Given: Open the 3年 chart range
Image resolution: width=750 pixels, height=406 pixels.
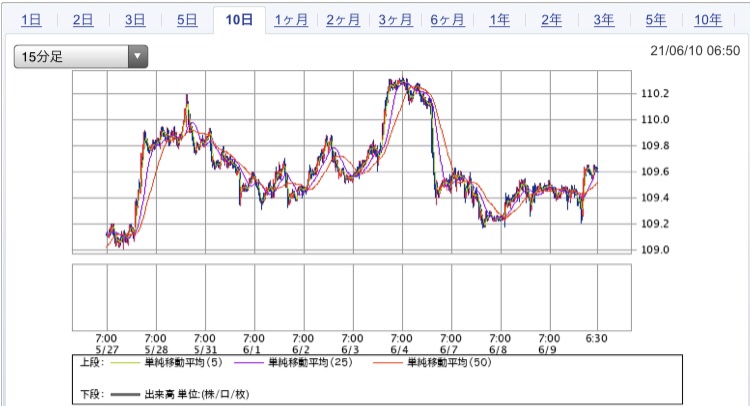Looking at the screenshot, I should [604, 20].
